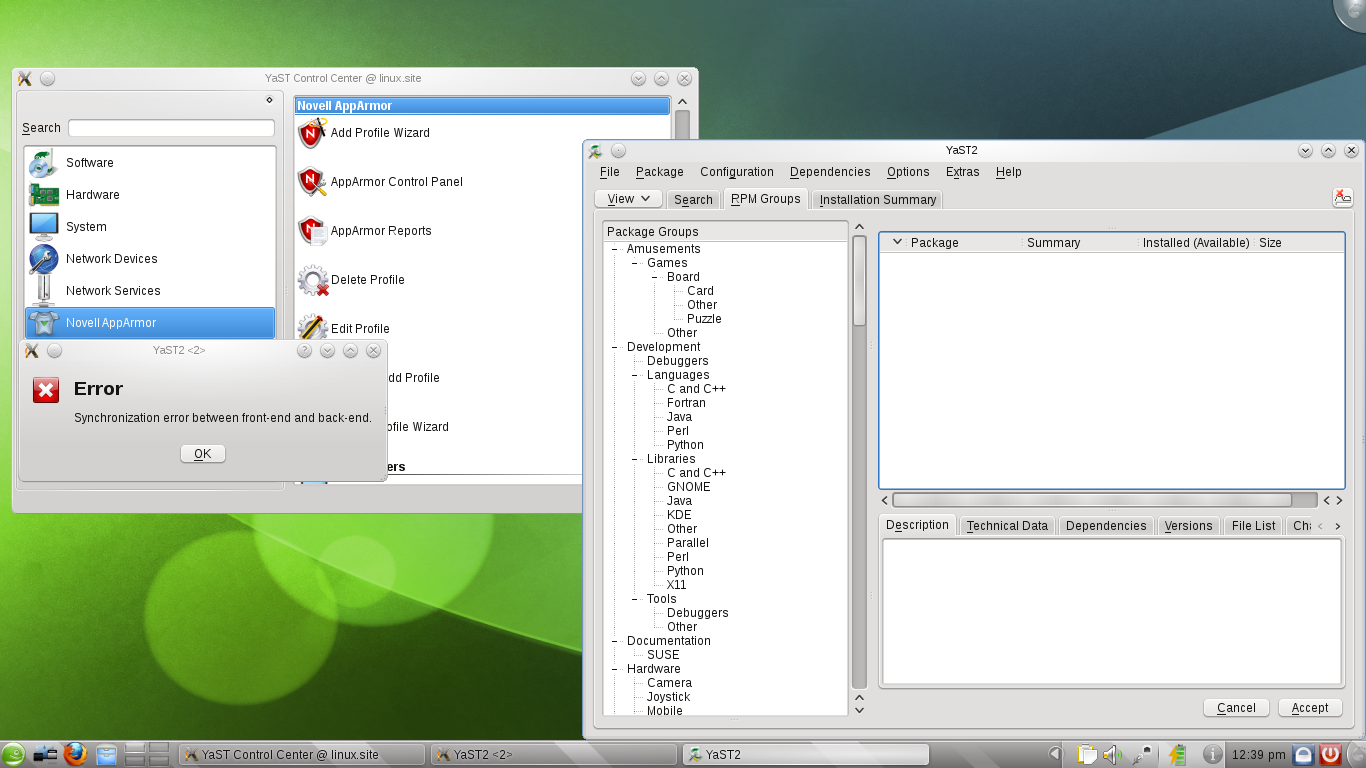This screenshot has height=768, width=1366.
Task: Open the Package menu
Action: click(660, 172)
